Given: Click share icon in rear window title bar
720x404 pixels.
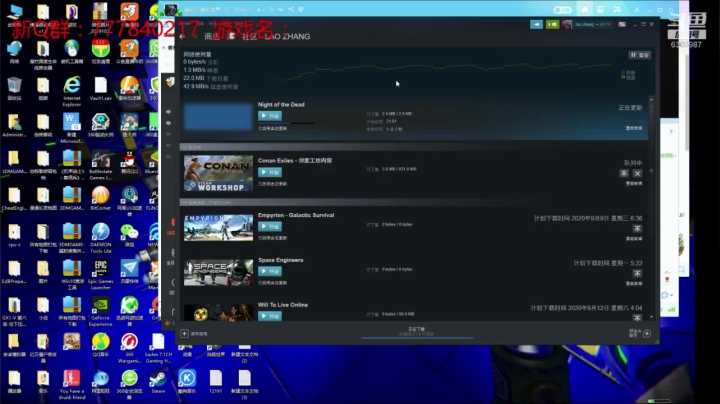Looking at the screenshot, I should click(291, 9).
